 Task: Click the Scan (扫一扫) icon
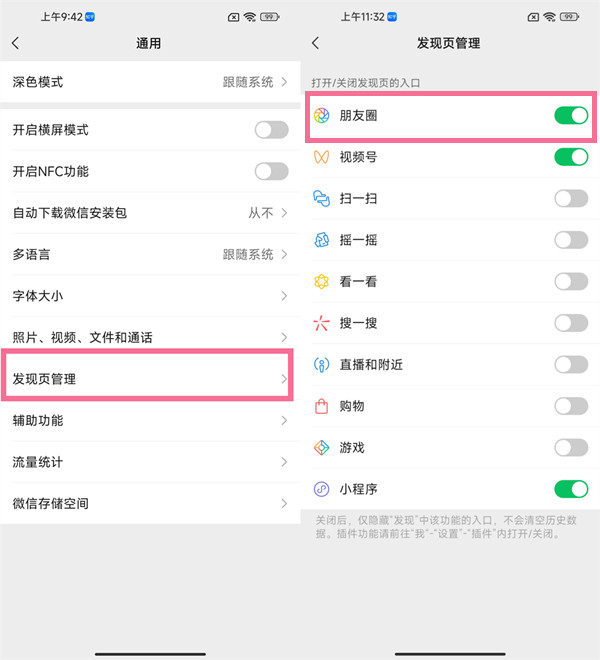point(322,198)
